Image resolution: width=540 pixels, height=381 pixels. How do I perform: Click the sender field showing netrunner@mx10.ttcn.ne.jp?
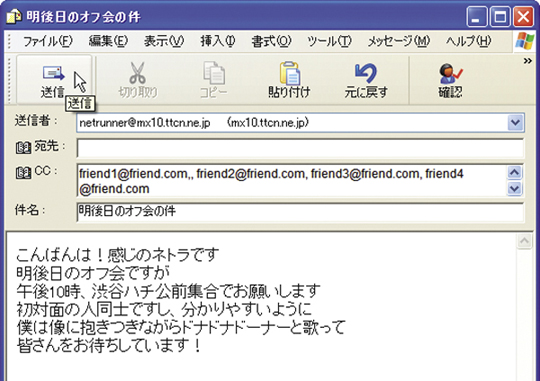[x=291, y=123]
